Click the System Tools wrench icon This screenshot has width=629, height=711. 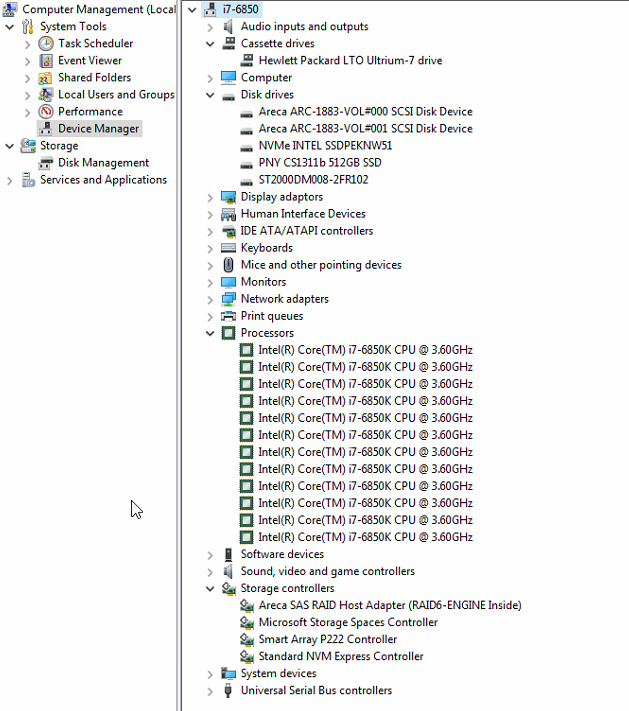(28, 27)
